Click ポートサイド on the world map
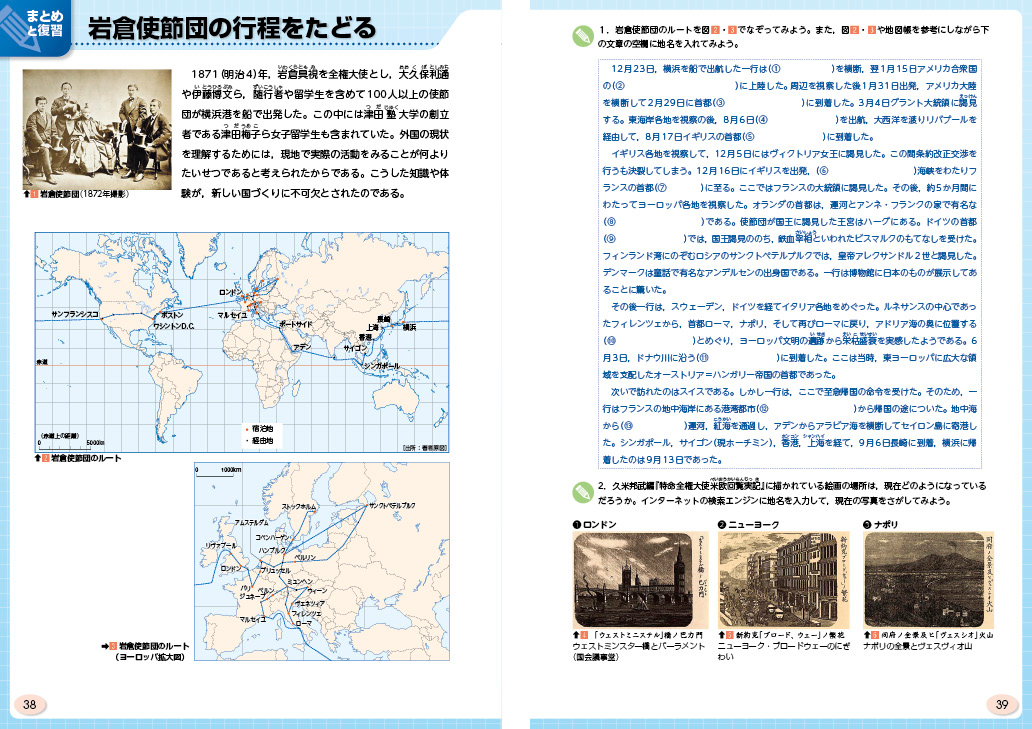This screenshot has width=1032, height=729. click(x=296, y=324)
